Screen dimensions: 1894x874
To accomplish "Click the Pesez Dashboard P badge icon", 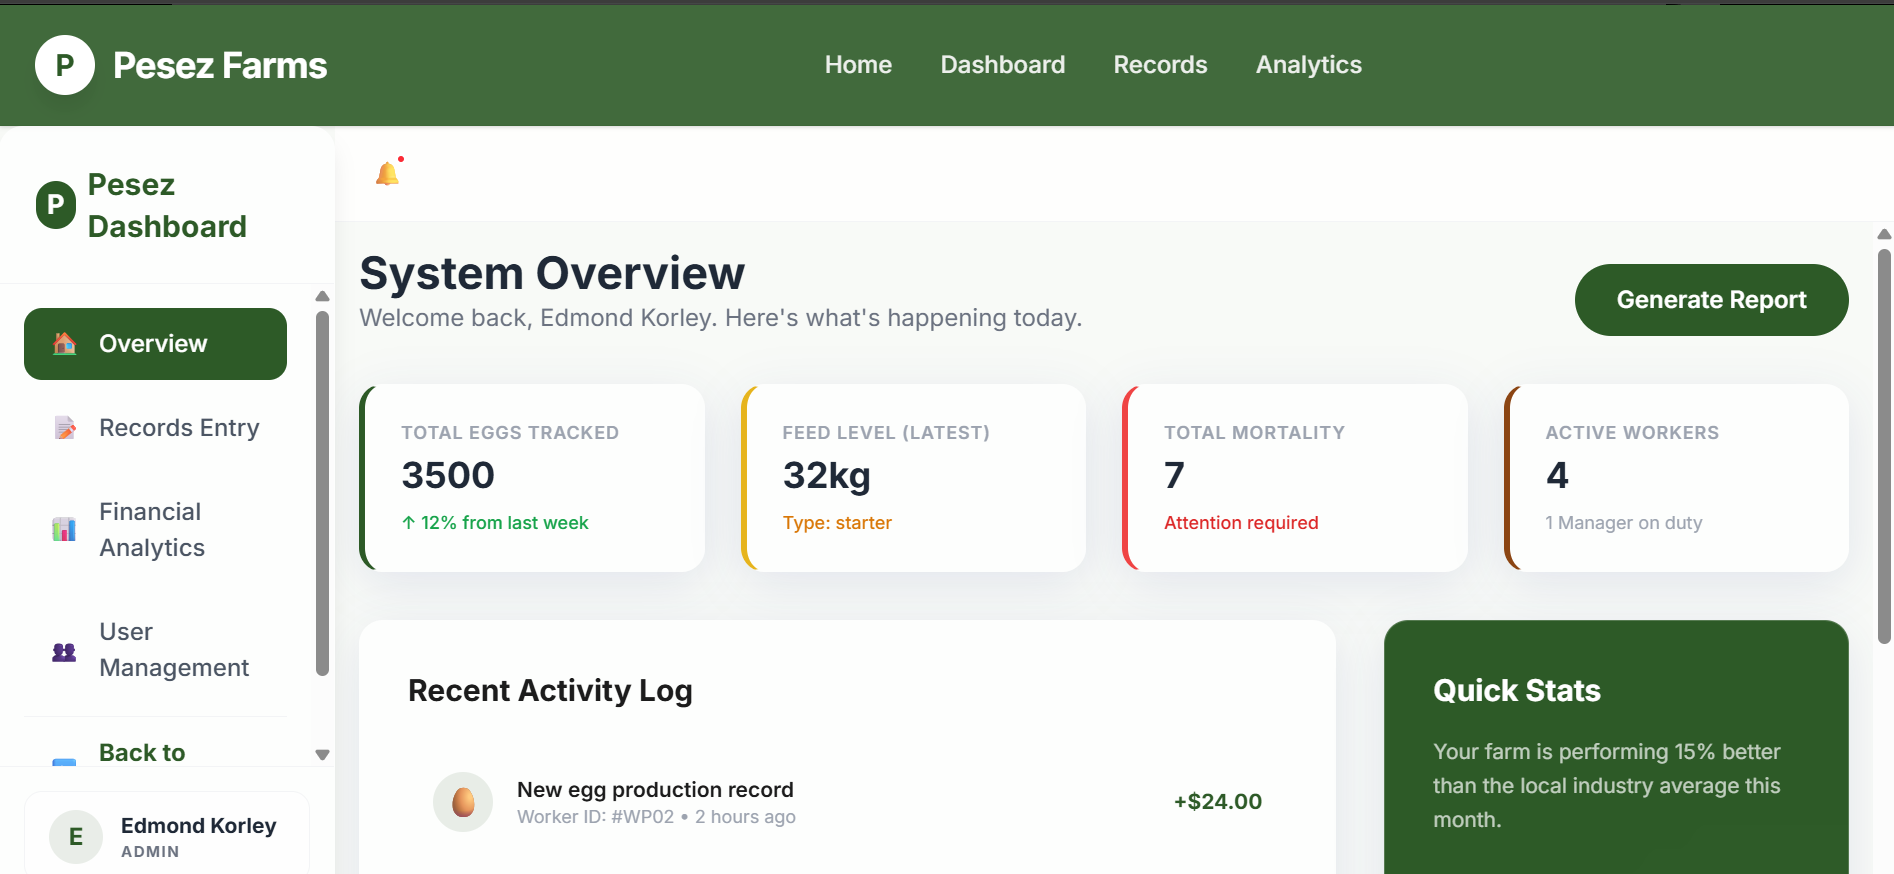I will (x=56, y=205).
